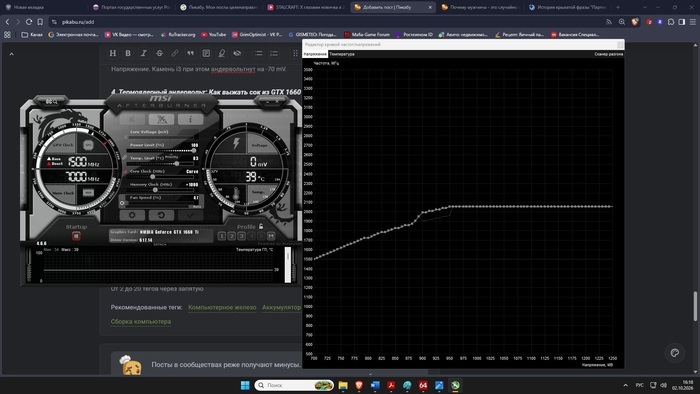Add a hyperlink in the editor
Screen dimensions: 700x394
point(175,53)
